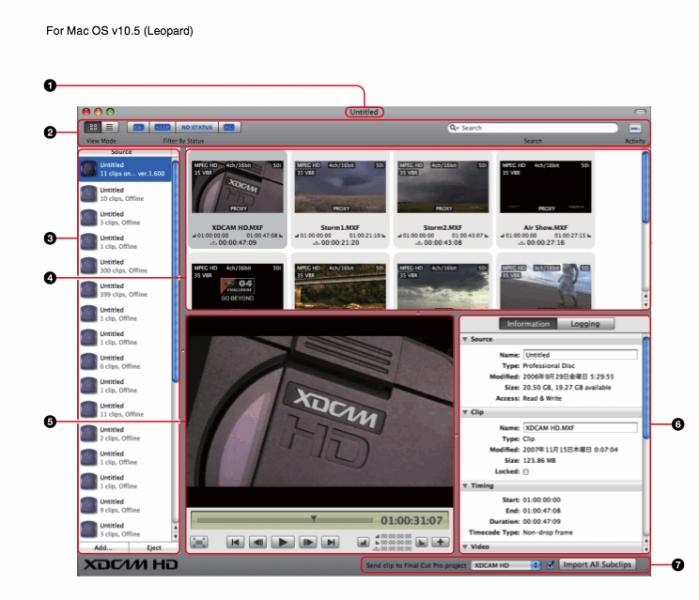Viewport: 699px width, 600px height.
Task: Click the Add... button under sources
Action: click(x=103, y=547)
